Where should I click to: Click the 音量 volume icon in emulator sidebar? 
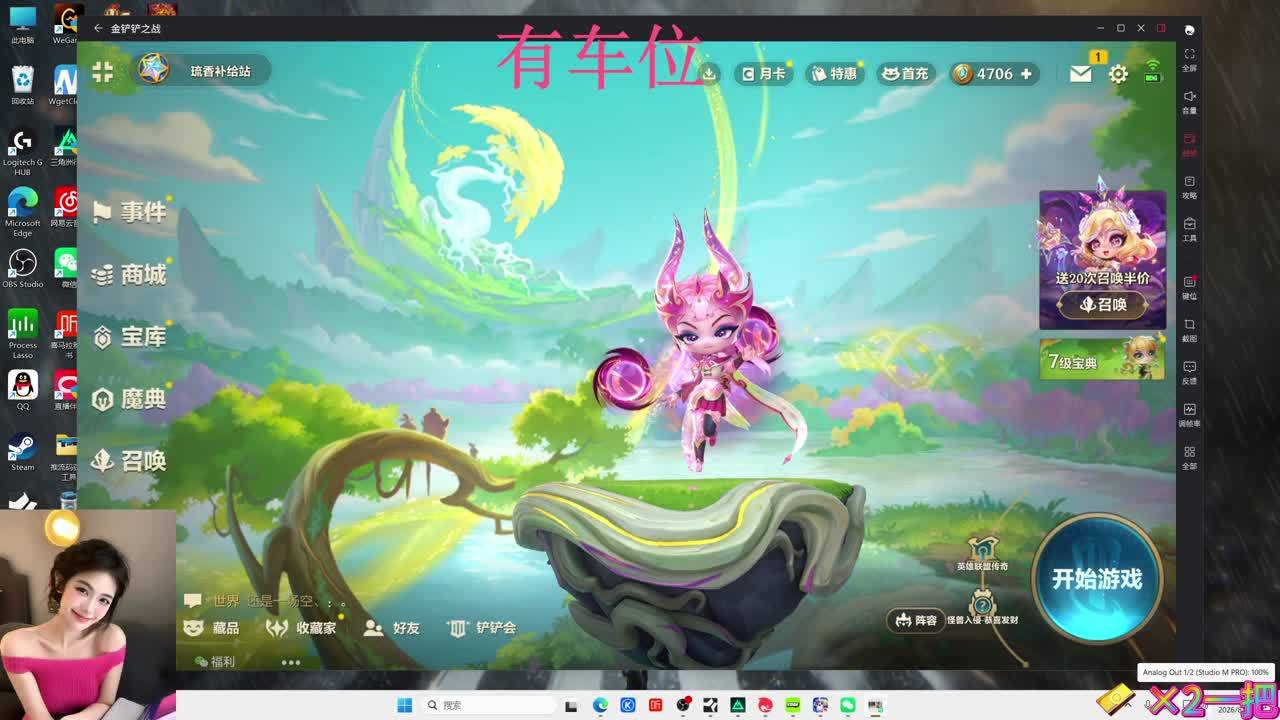[1189, 101]
